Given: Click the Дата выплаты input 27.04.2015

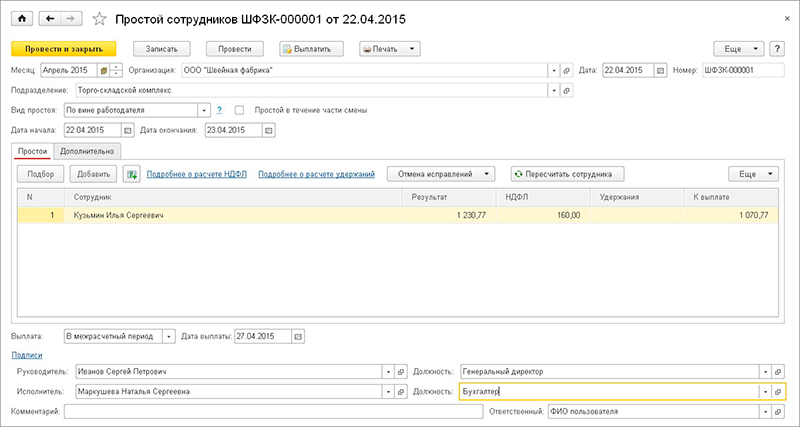Looking at the screenshot, I should coord(263,337).
